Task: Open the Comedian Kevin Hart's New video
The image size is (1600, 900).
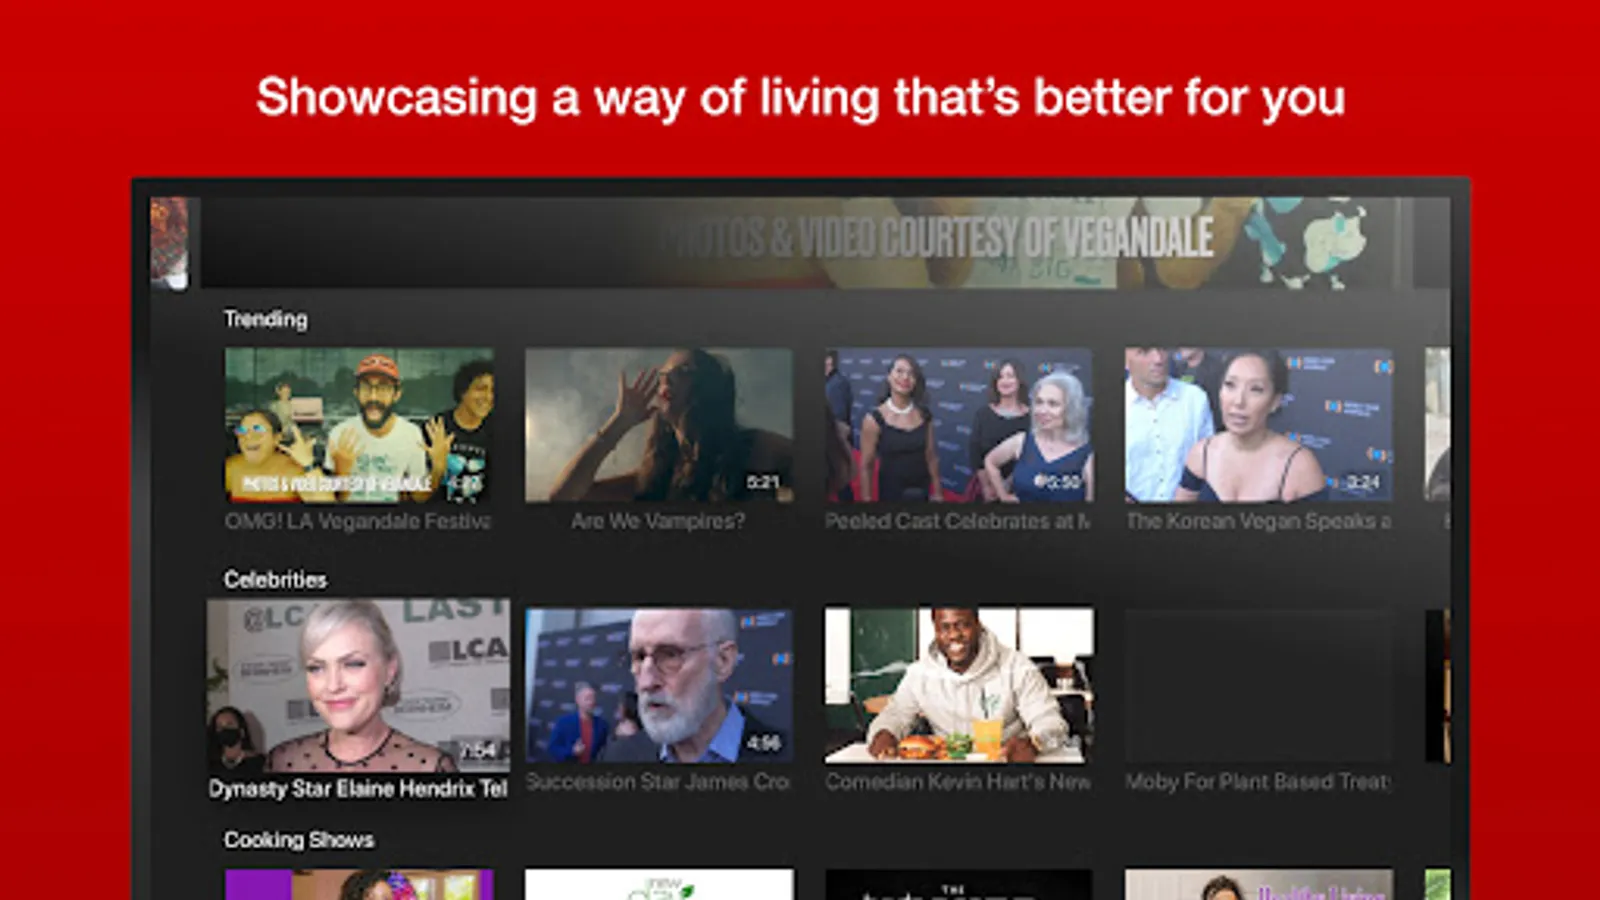Action: pos(959,686)
